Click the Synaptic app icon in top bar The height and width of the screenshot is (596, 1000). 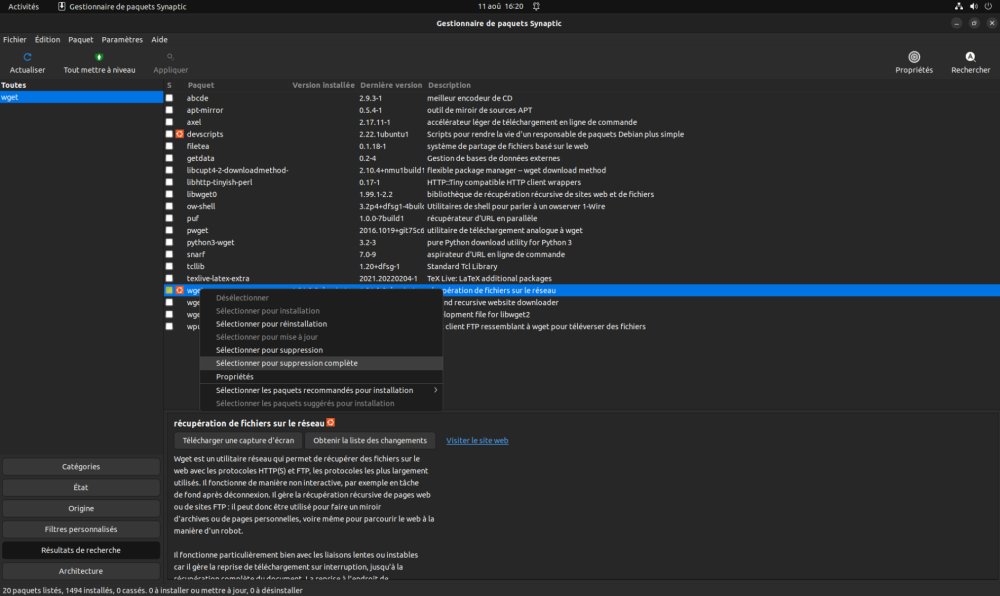(62, 6)
